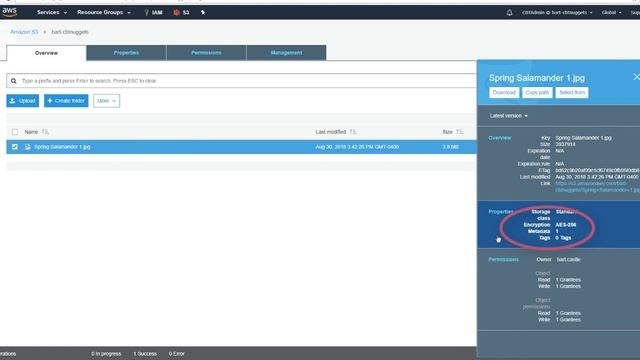
Task: Click the file icon for Spring Salamander
Action: 28,147
